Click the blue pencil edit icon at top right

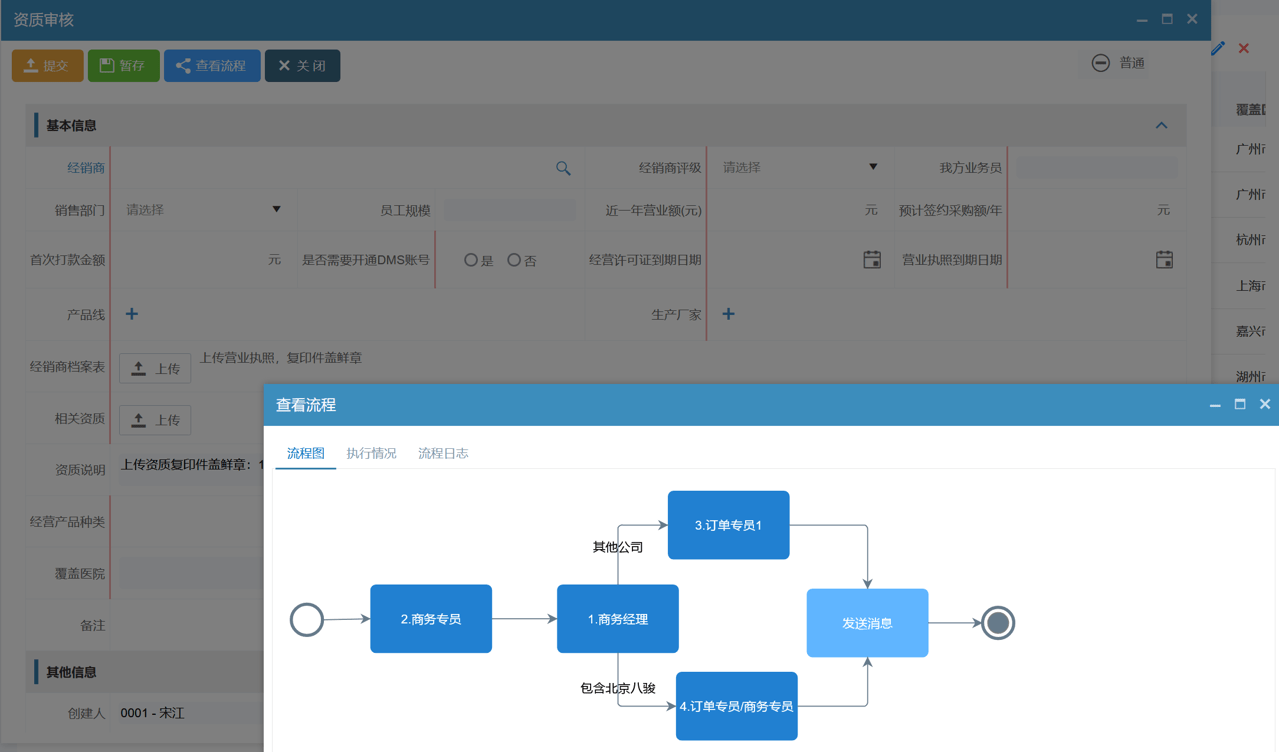(x=1218, y=47)
